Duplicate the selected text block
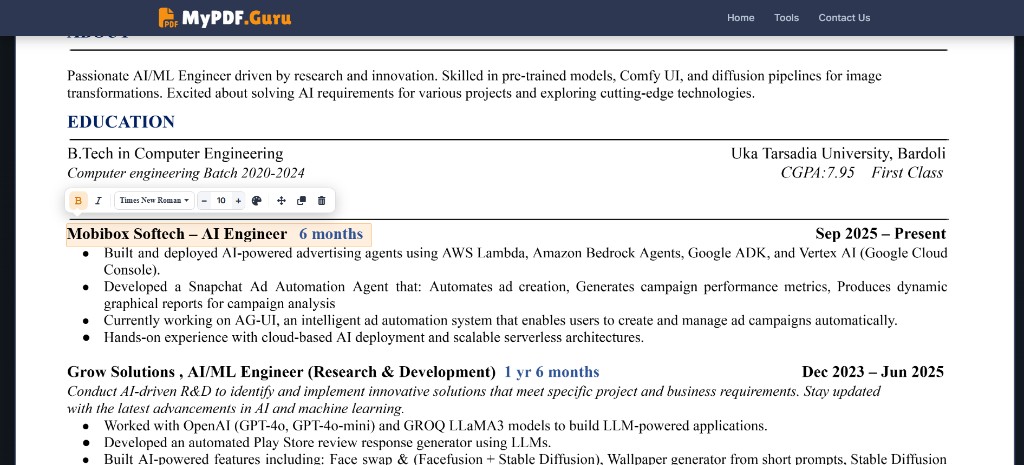Viewport: 1024px width, 465px height. pyautogui.click(x=301, y=200)
